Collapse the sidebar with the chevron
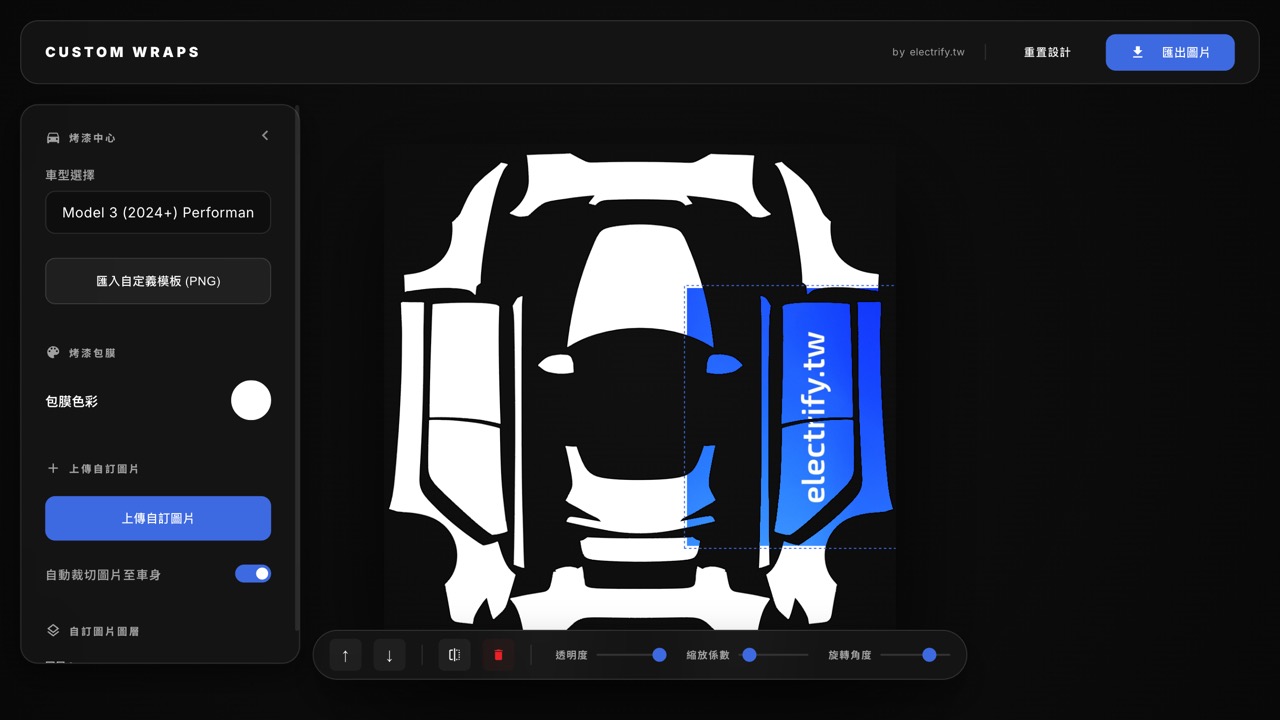1280x720 pixels. 265,136
